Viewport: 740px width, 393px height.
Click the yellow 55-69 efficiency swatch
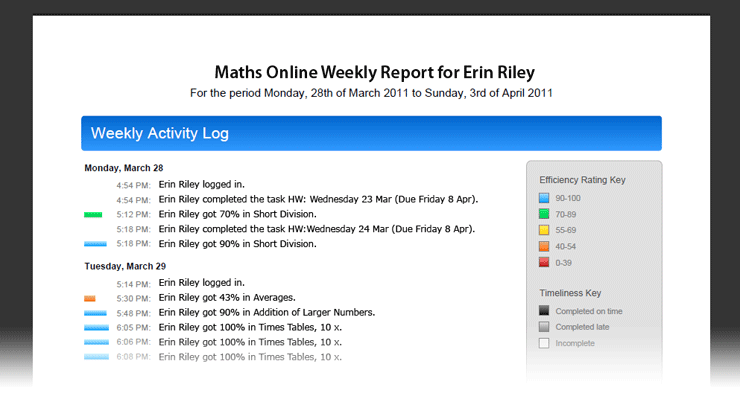tap(544, 230)
